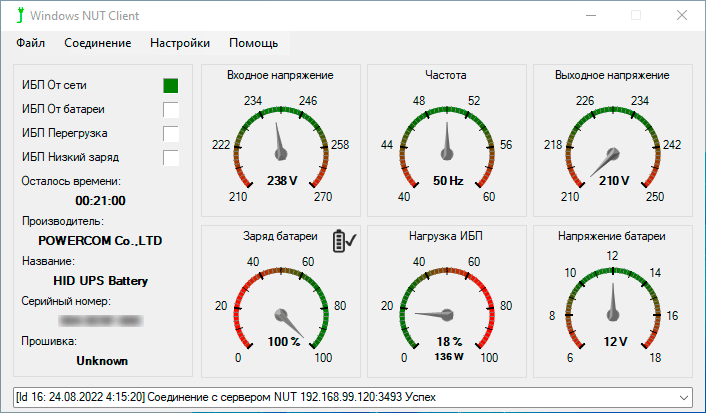Click the remaining time 00:21:00 value
The width and height of the screenshot is (706, 413).
click(100, 201)
